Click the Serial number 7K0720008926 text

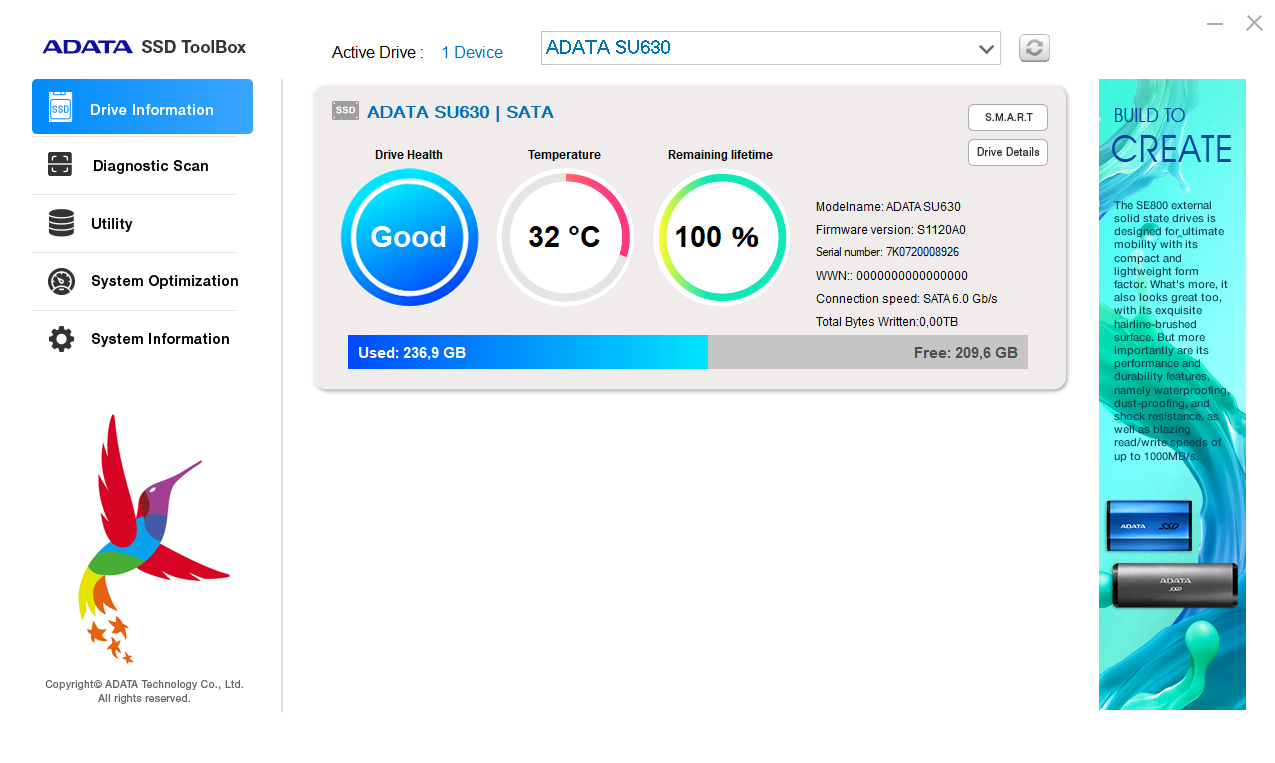coord(887,252)
